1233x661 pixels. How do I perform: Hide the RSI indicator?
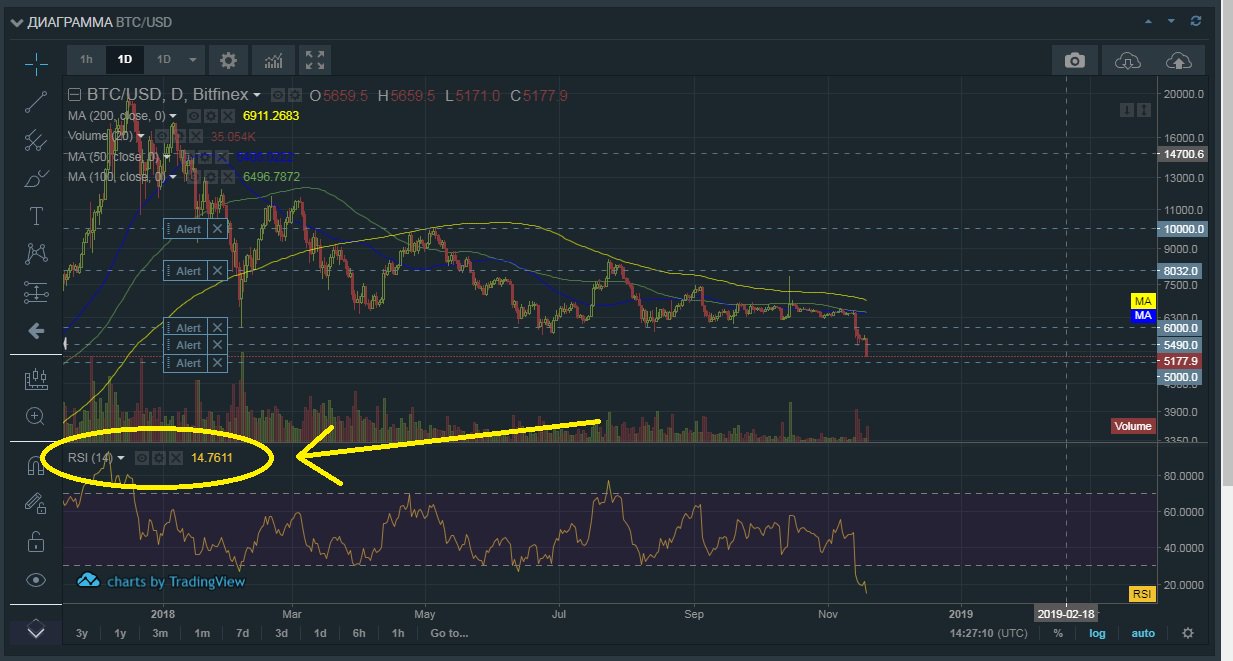point(141,458)
